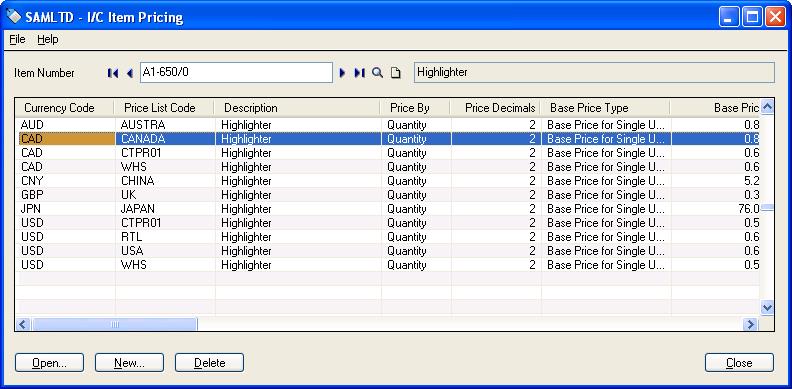Open the File menu
792x389 pixels.
click(x=17, y=39)
